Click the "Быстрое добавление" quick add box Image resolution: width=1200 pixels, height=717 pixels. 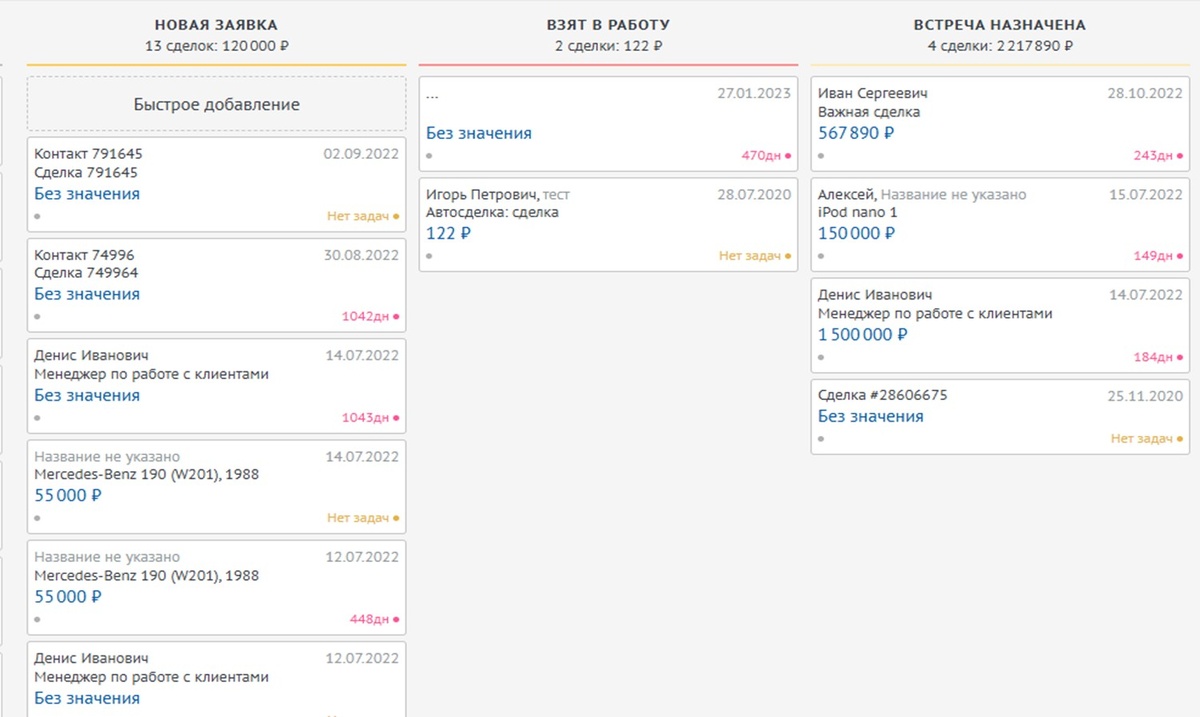point(216,104)
